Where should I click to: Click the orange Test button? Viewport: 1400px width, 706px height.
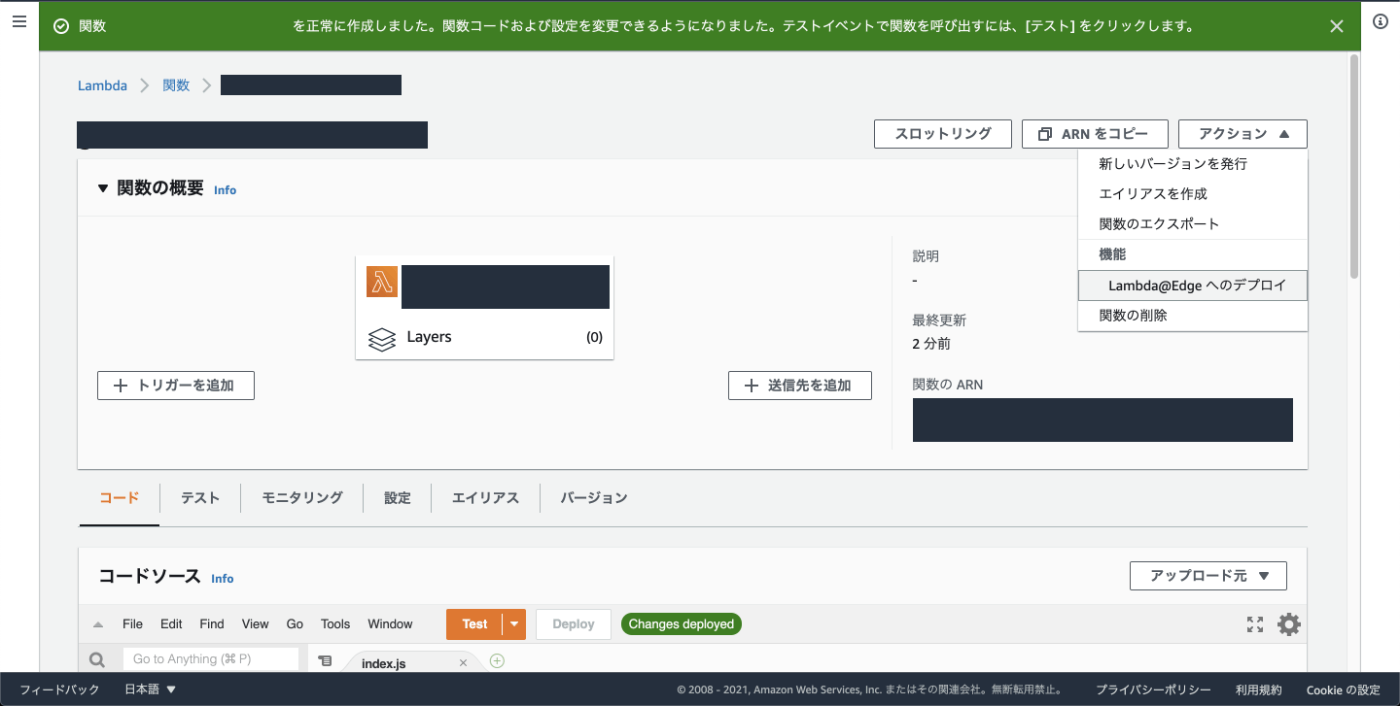pos(475,624)
